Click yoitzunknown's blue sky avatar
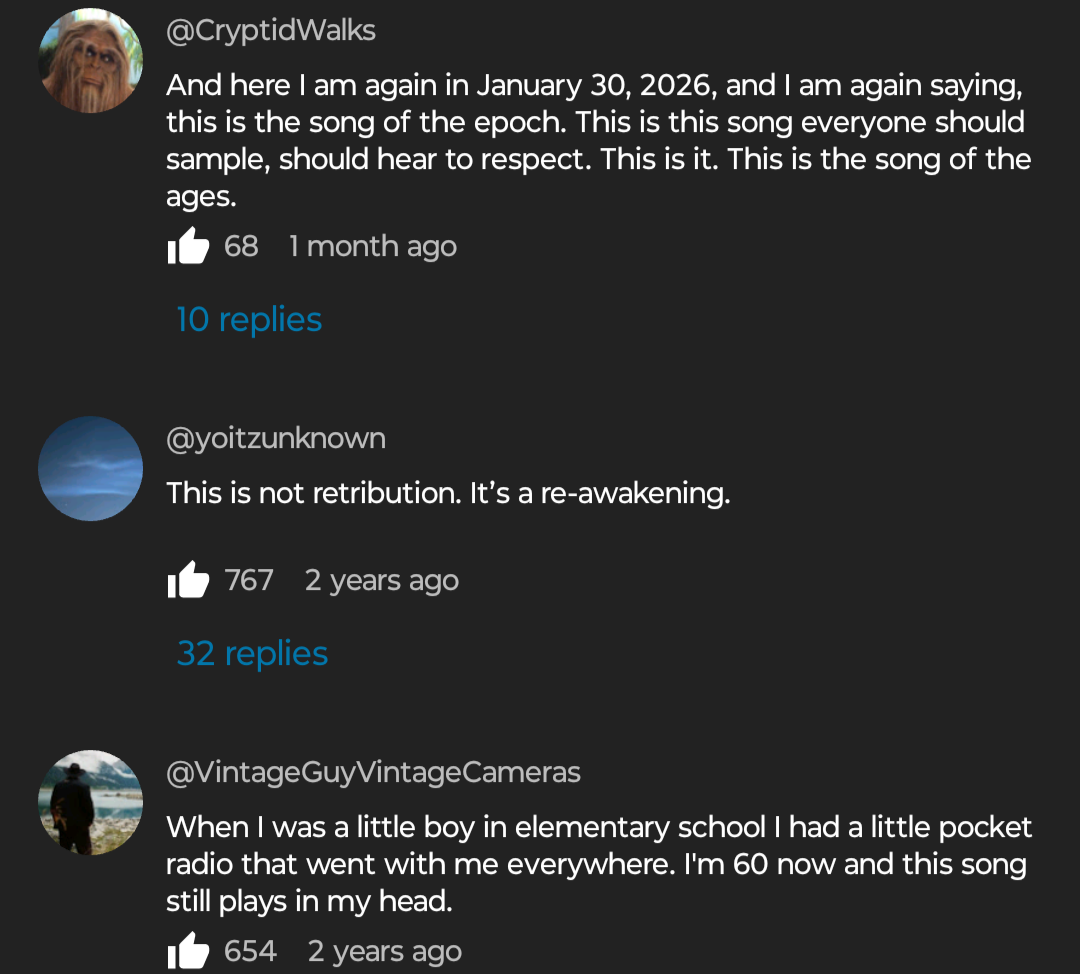 coord(90,468)
